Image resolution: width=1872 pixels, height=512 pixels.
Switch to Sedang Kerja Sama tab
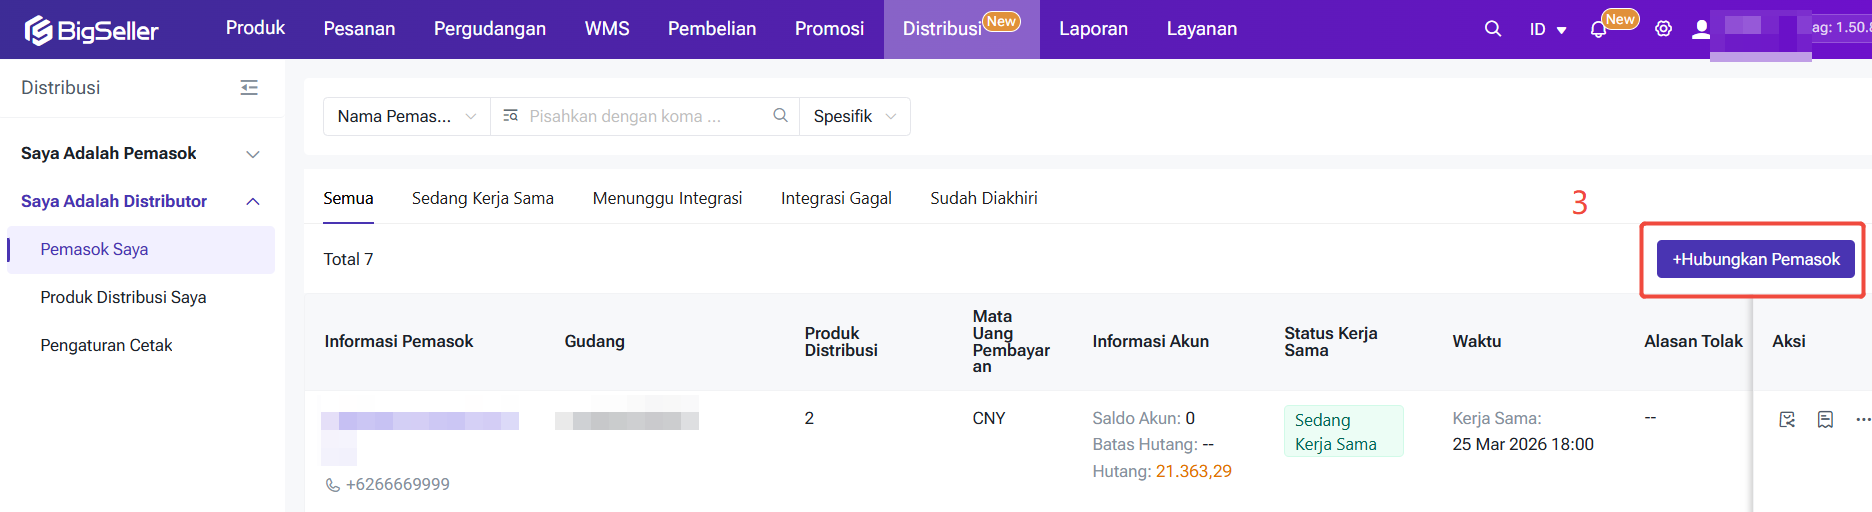[x=482, y=199]
